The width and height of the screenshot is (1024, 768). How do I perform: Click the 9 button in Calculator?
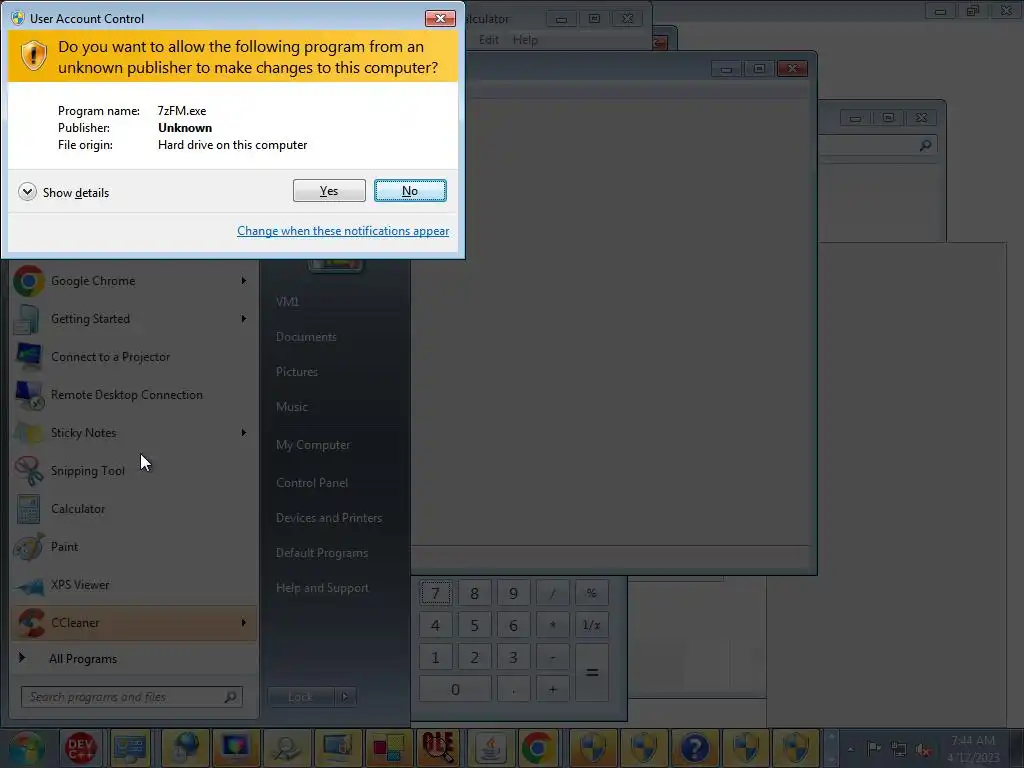point(513,593)
